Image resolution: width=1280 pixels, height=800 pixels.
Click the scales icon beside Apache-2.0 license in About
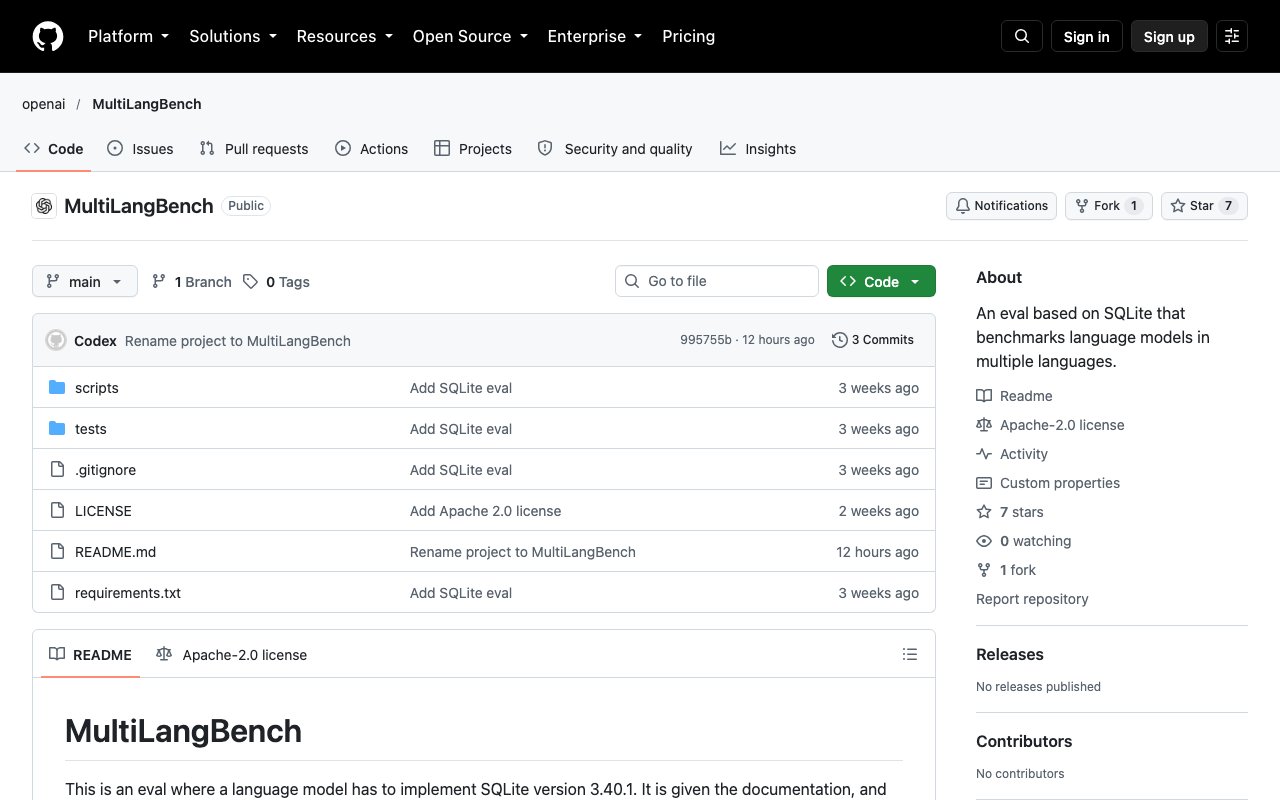tap(984, 425)
